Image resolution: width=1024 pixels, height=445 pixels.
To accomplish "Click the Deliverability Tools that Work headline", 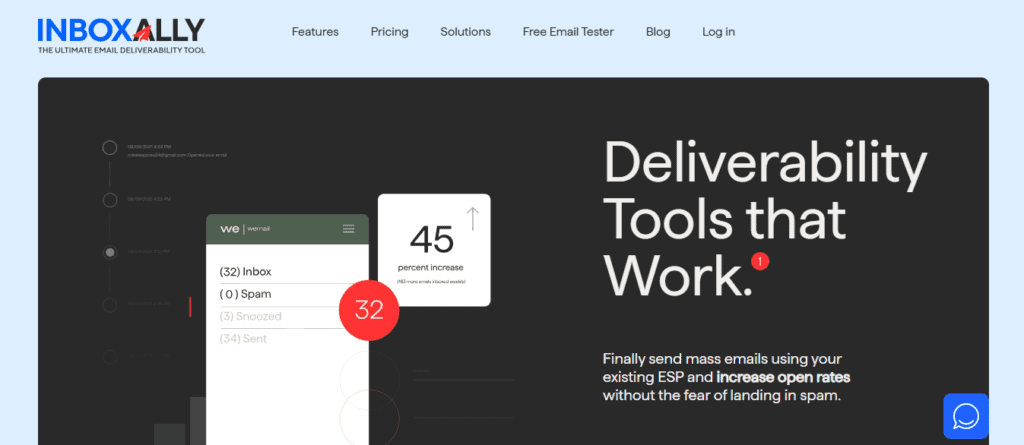I will tap(765, 220).
